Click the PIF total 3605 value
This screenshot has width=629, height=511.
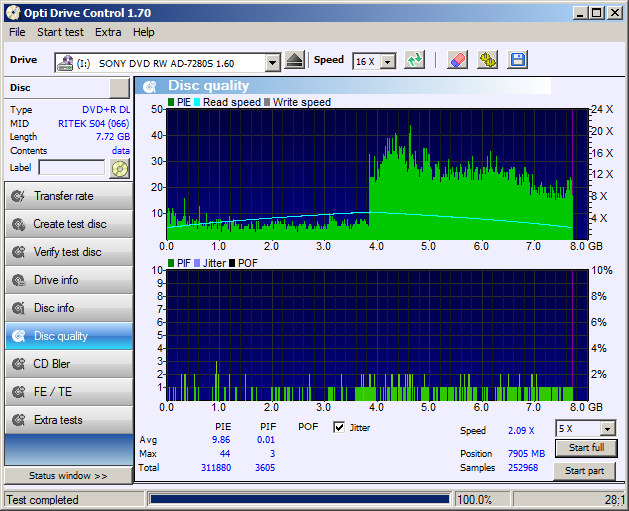click(x=265, y=468)
